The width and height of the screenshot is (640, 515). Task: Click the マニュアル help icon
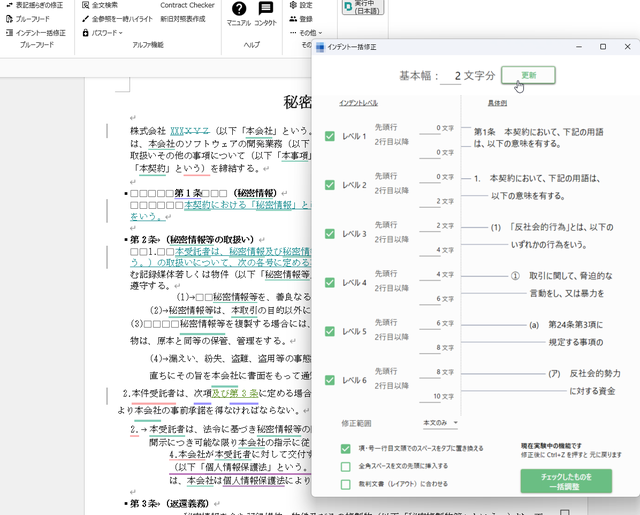tap(238, 10)
